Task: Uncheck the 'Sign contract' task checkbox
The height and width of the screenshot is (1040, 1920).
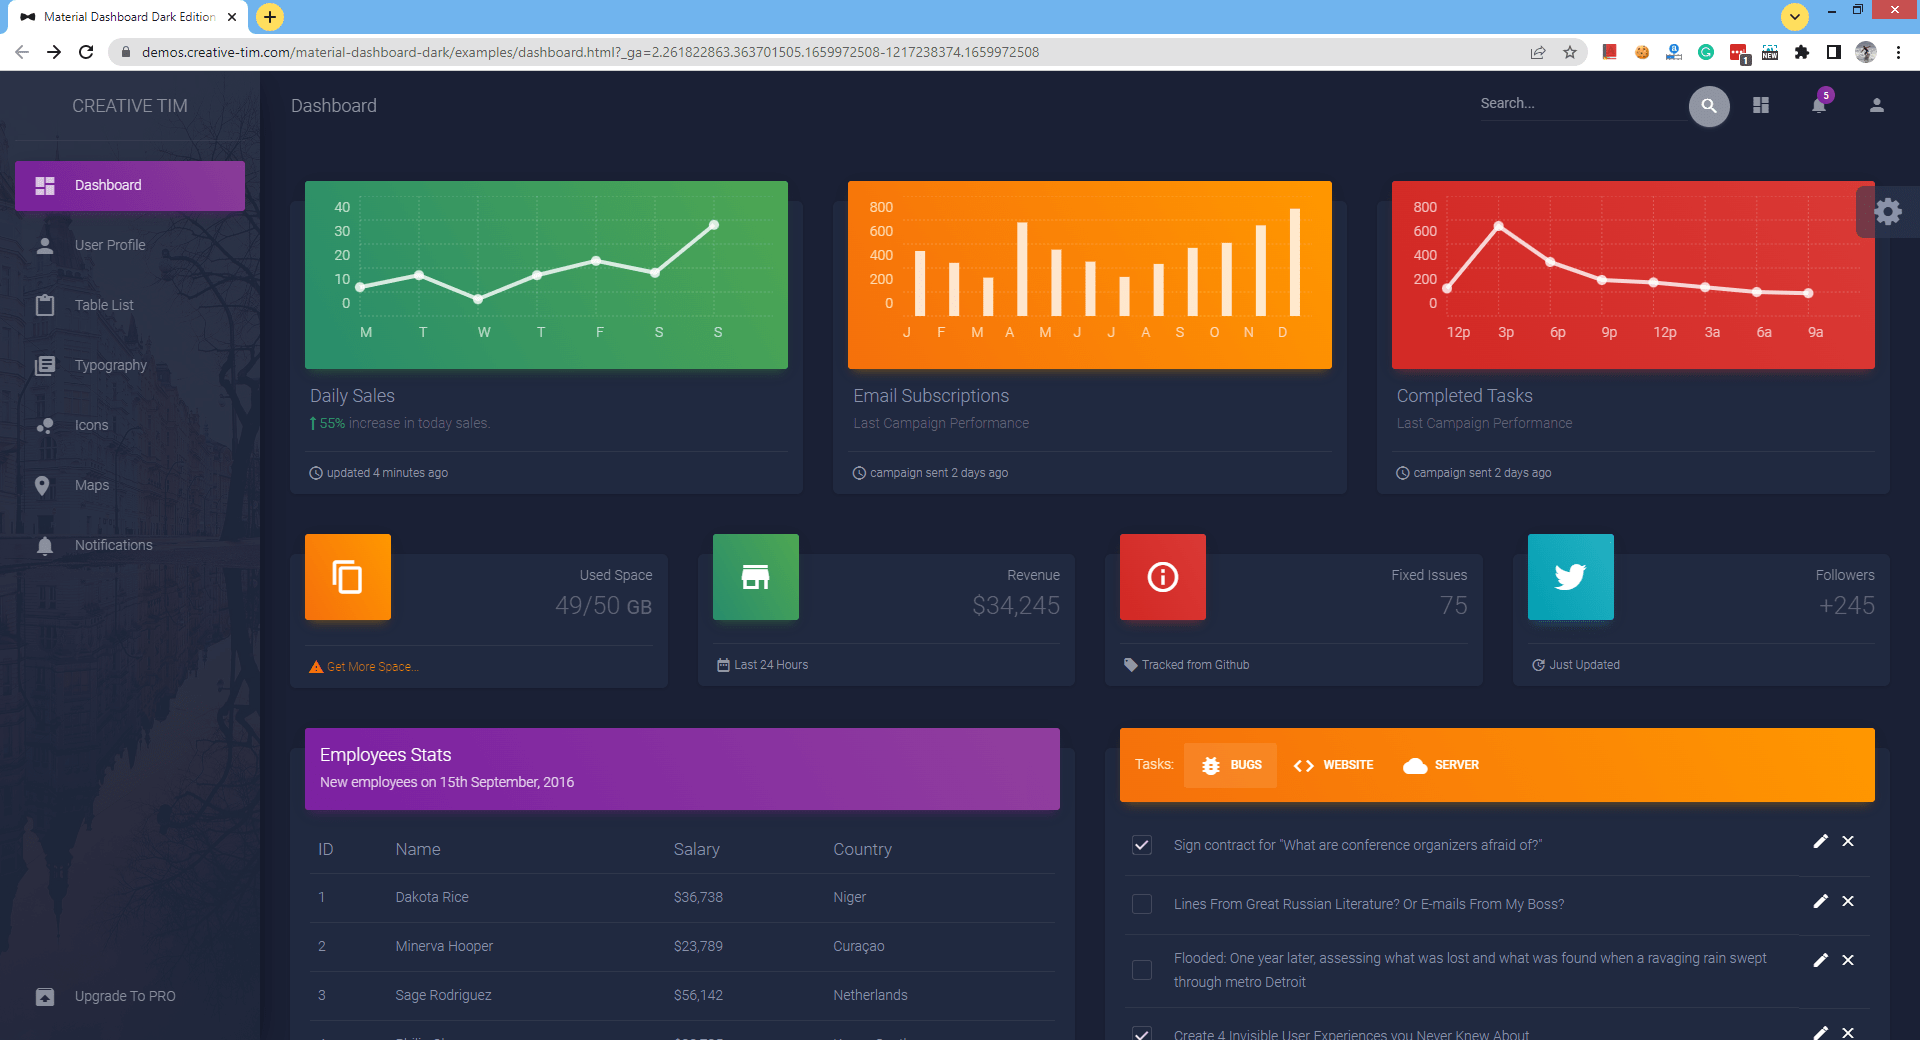Action: [1140, 845]
